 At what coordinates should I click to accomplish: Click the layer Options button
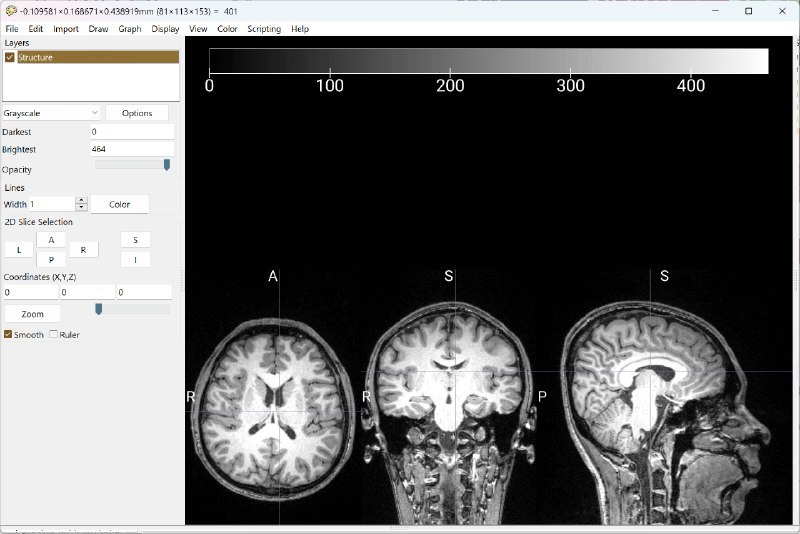pyautogui.click(x=137, y=113)
